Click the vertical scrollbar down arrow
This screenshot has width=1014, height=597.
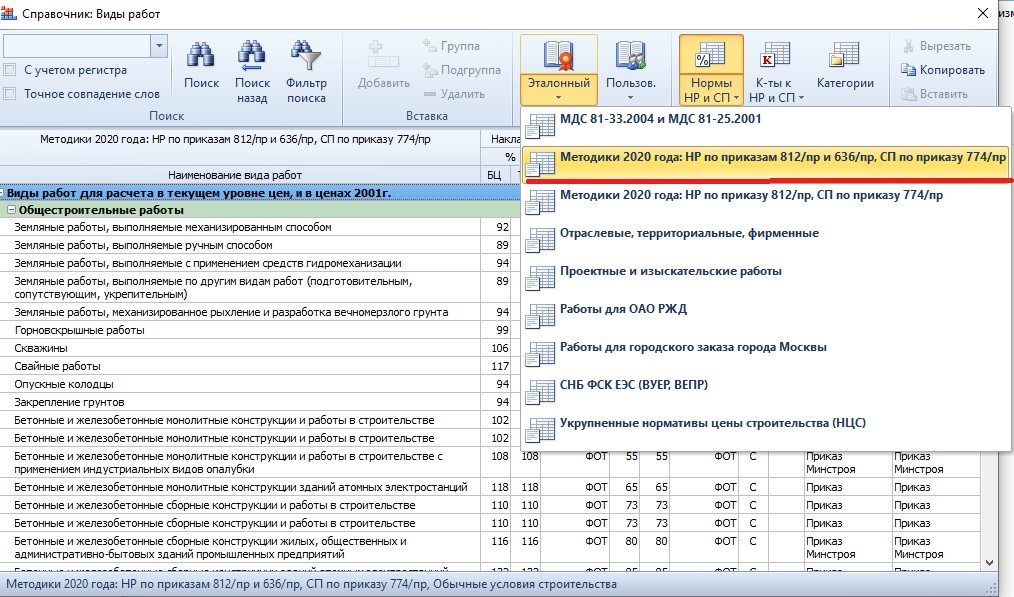(x=990, y=564)
